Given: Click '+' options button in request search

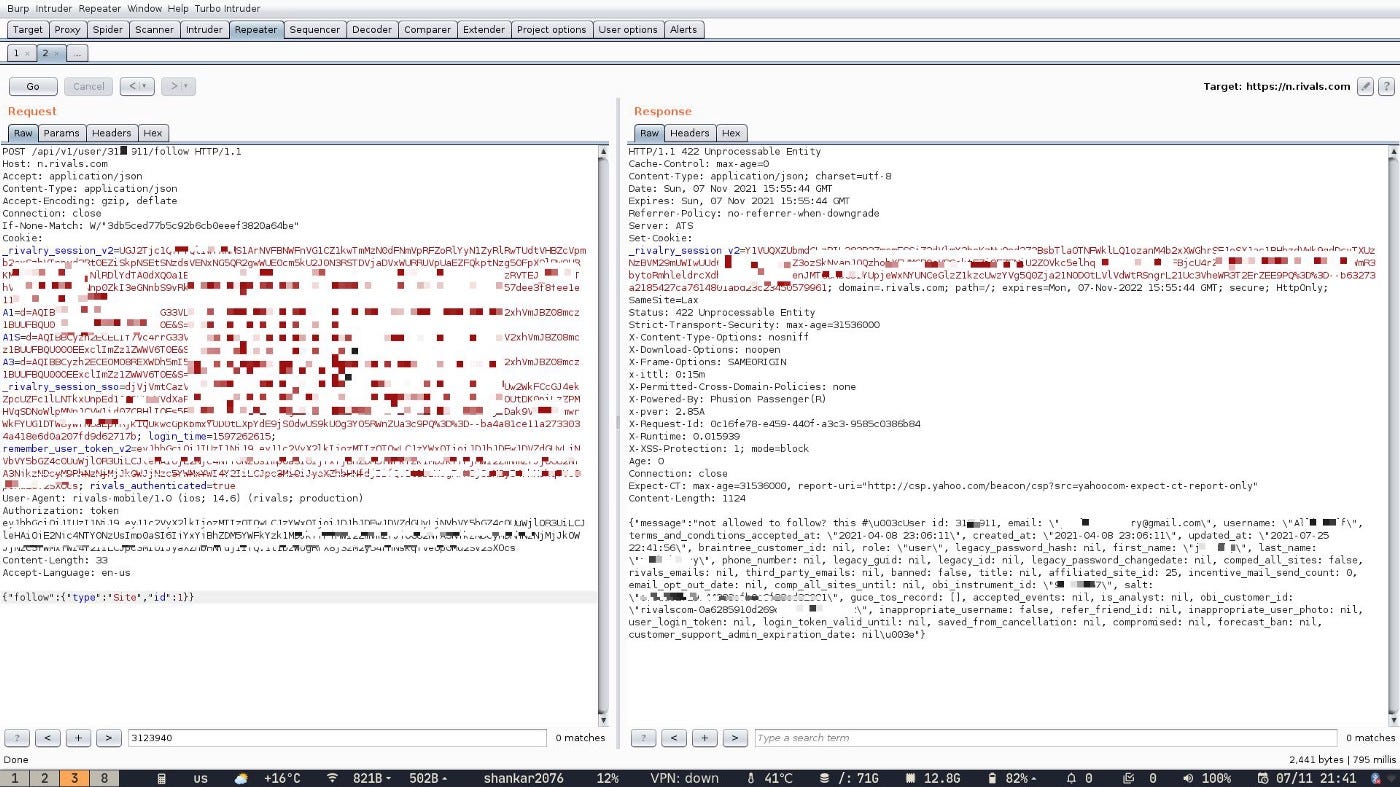Looking at the screenshot, I should [78, 738].
